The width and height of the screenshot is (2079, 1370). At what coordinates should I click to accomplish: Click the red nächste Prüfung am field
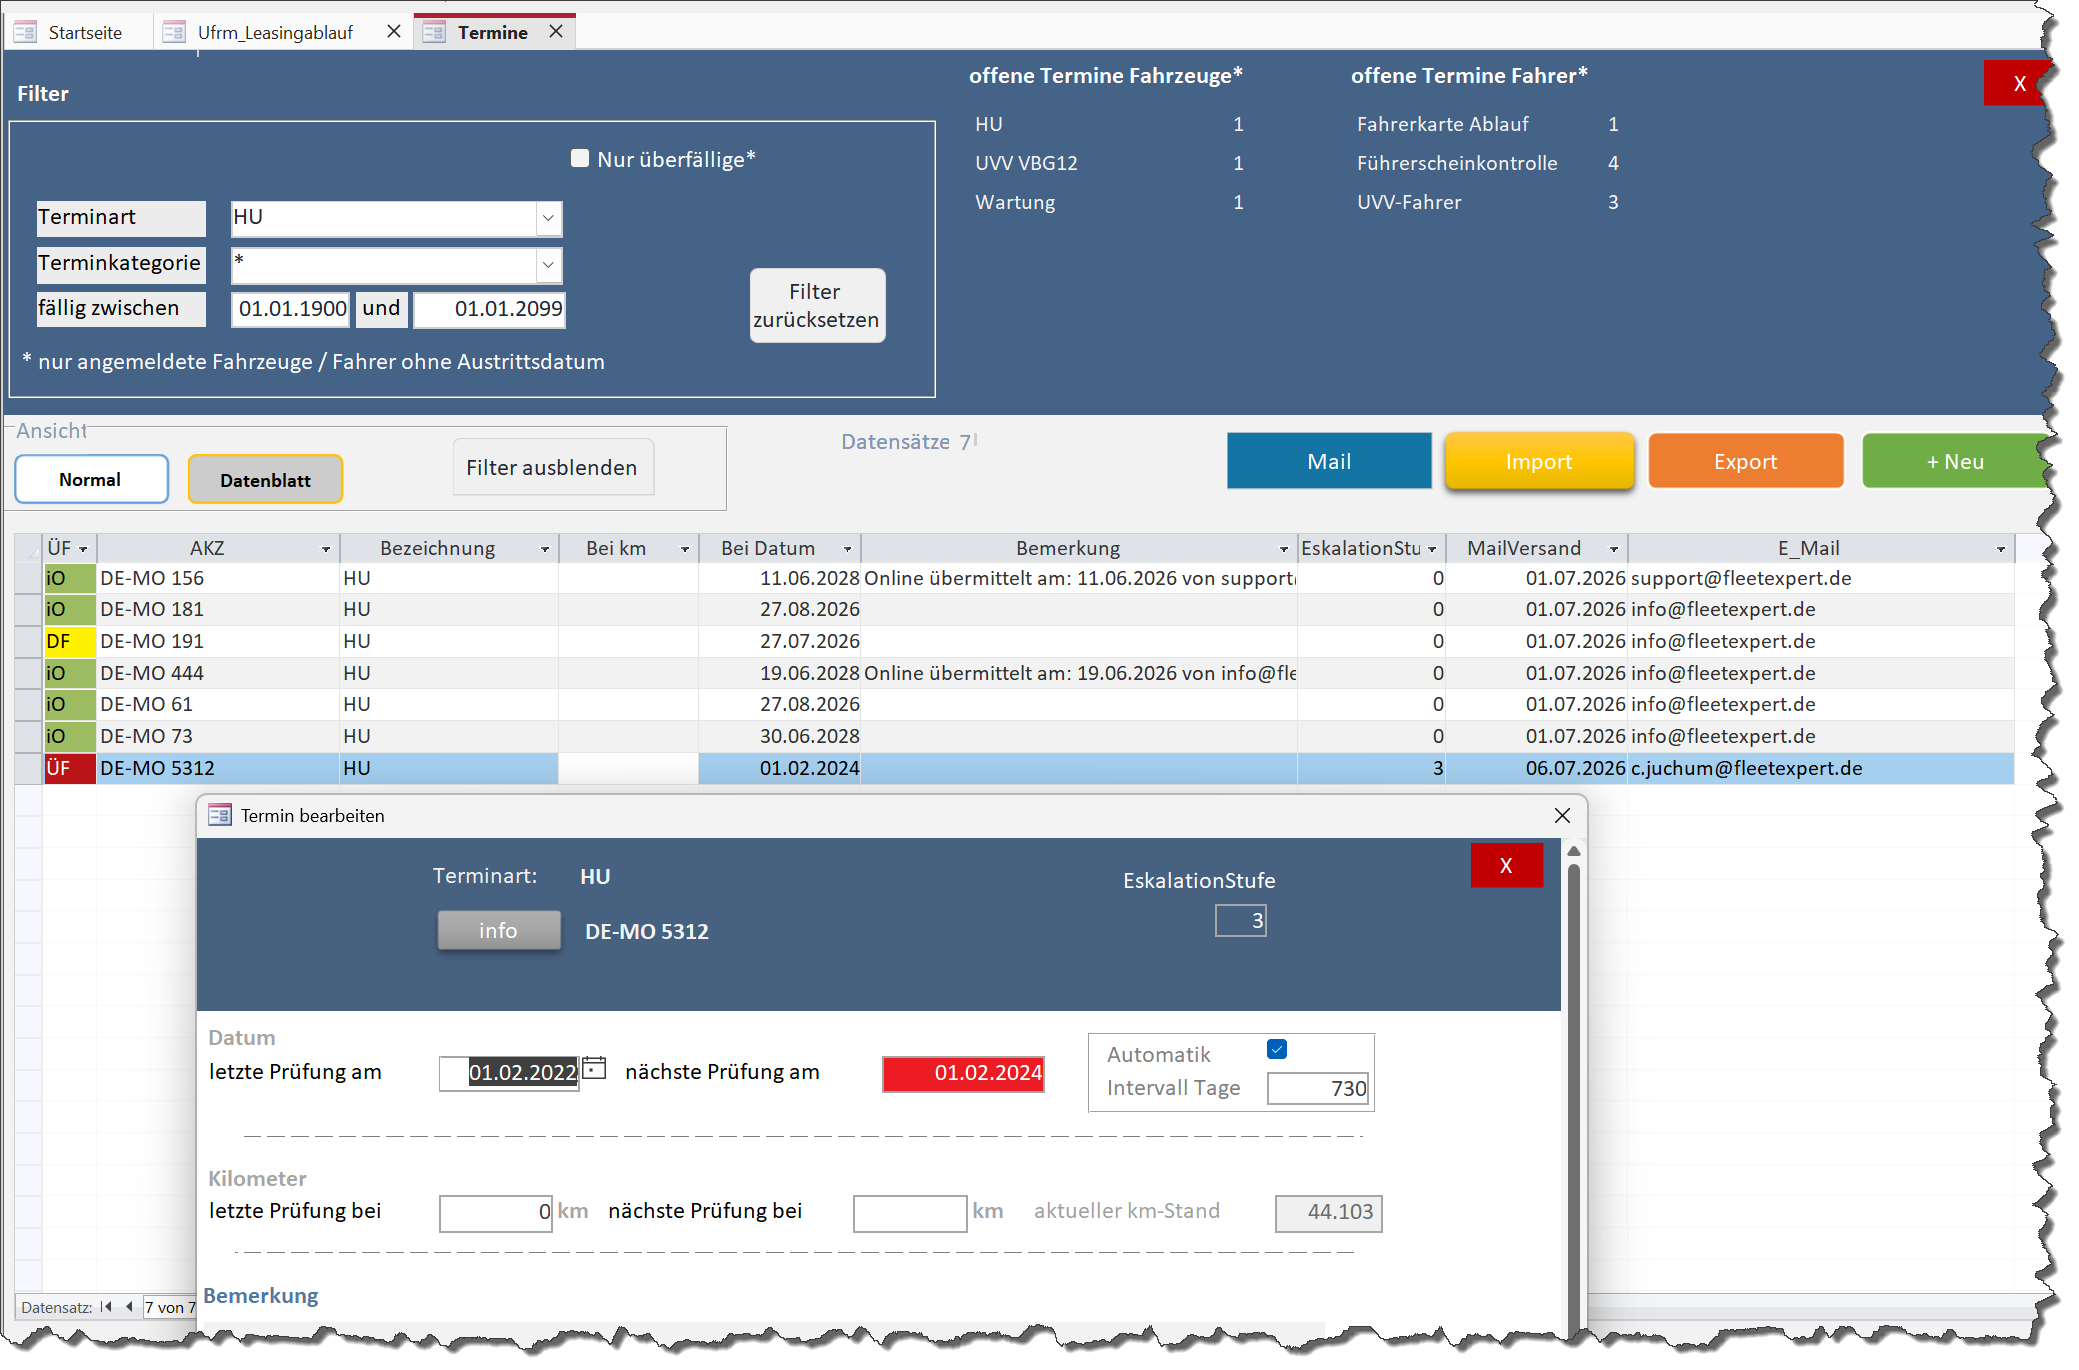(963, 1073)
